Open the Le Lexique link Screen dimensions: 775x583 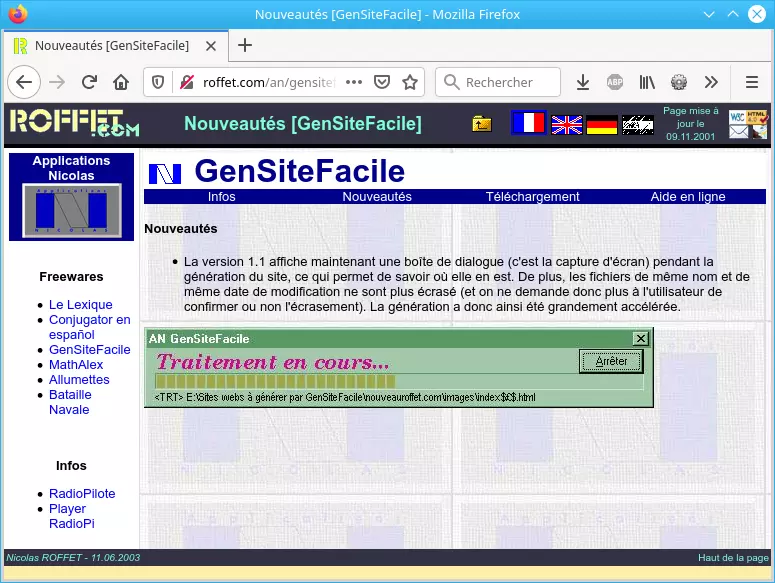81,304
